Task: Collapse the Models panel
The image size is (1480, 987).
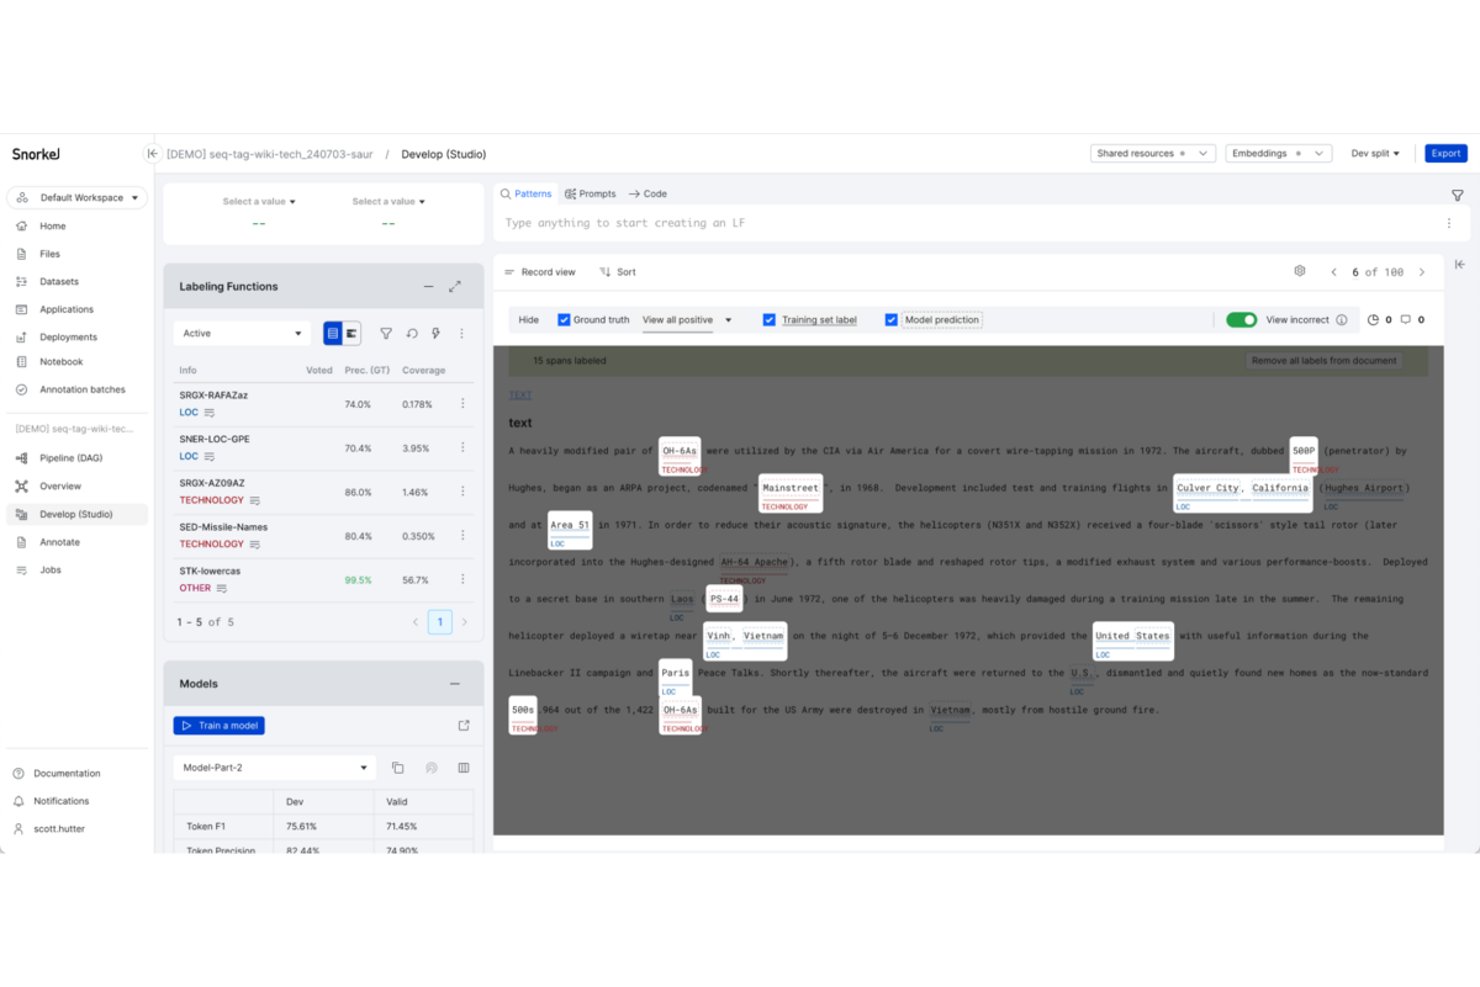Action: pyautogui.click(x=455, y=684)
